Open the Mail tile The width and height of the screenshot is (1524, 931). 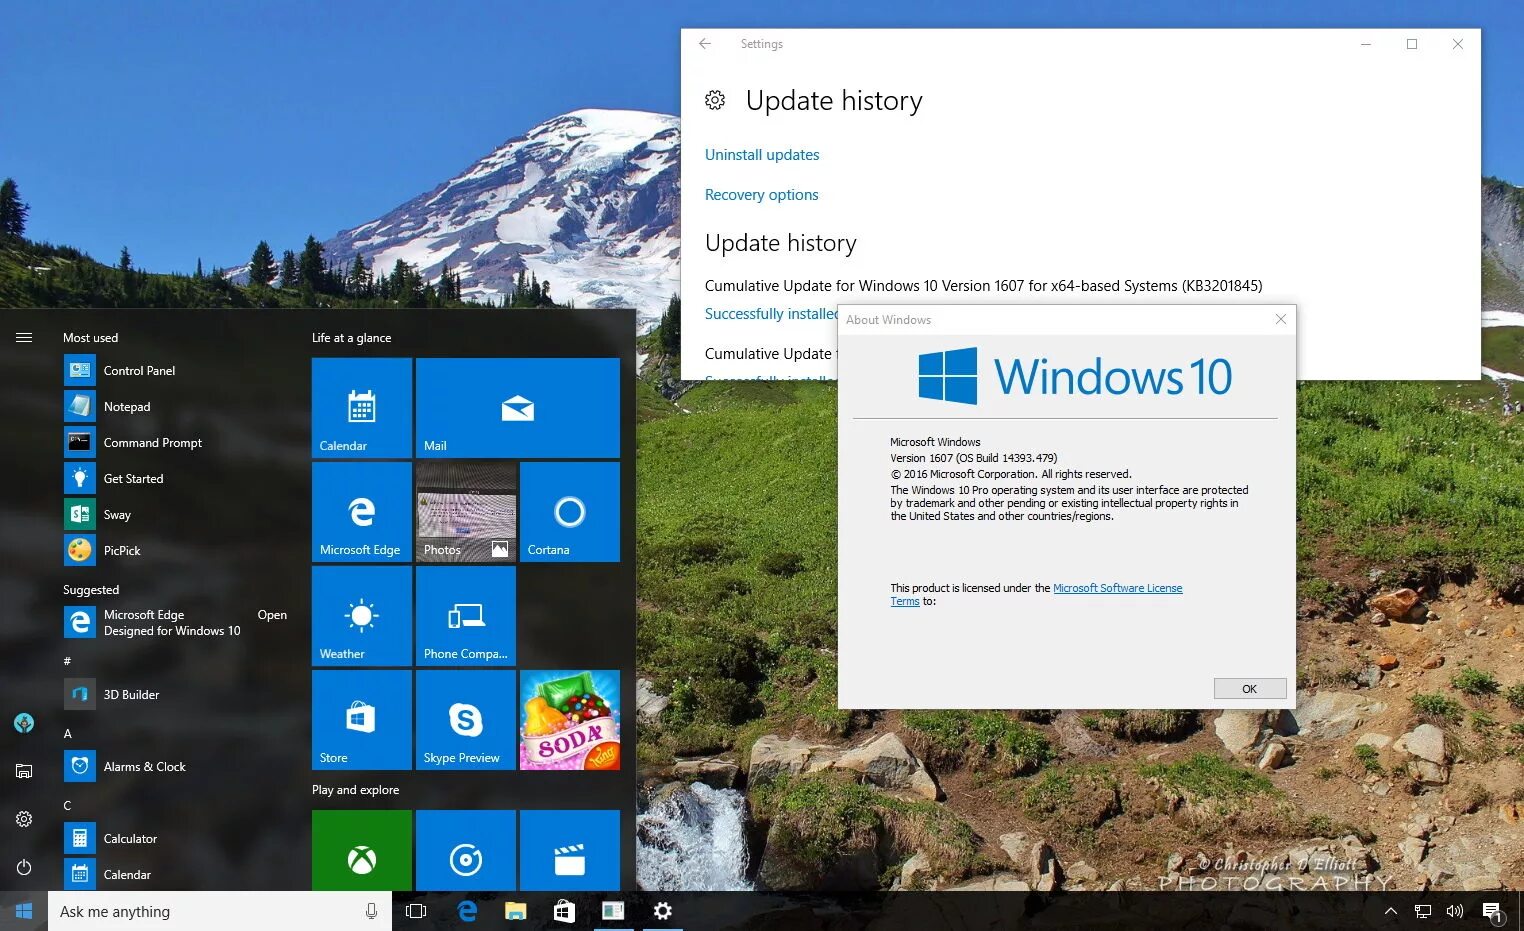(518, 408)
